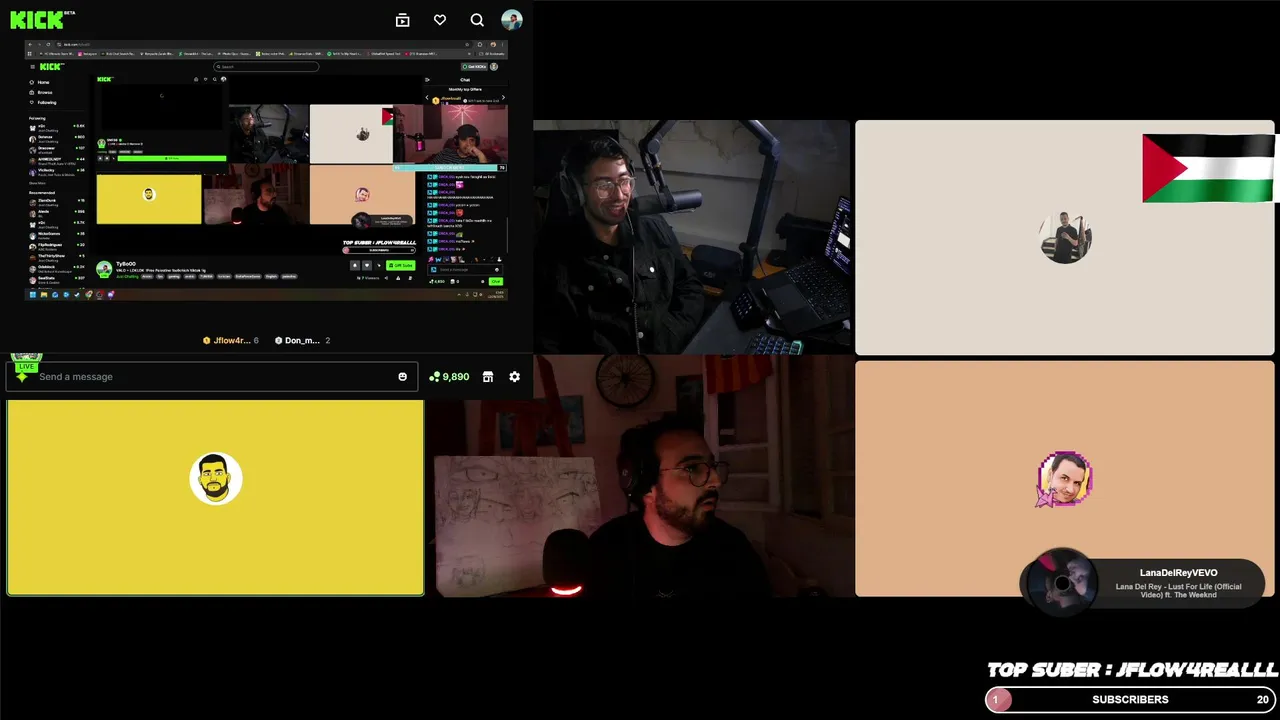
Task: Open the 9,890 channel points balance
Action: click(x=449, y=377)
